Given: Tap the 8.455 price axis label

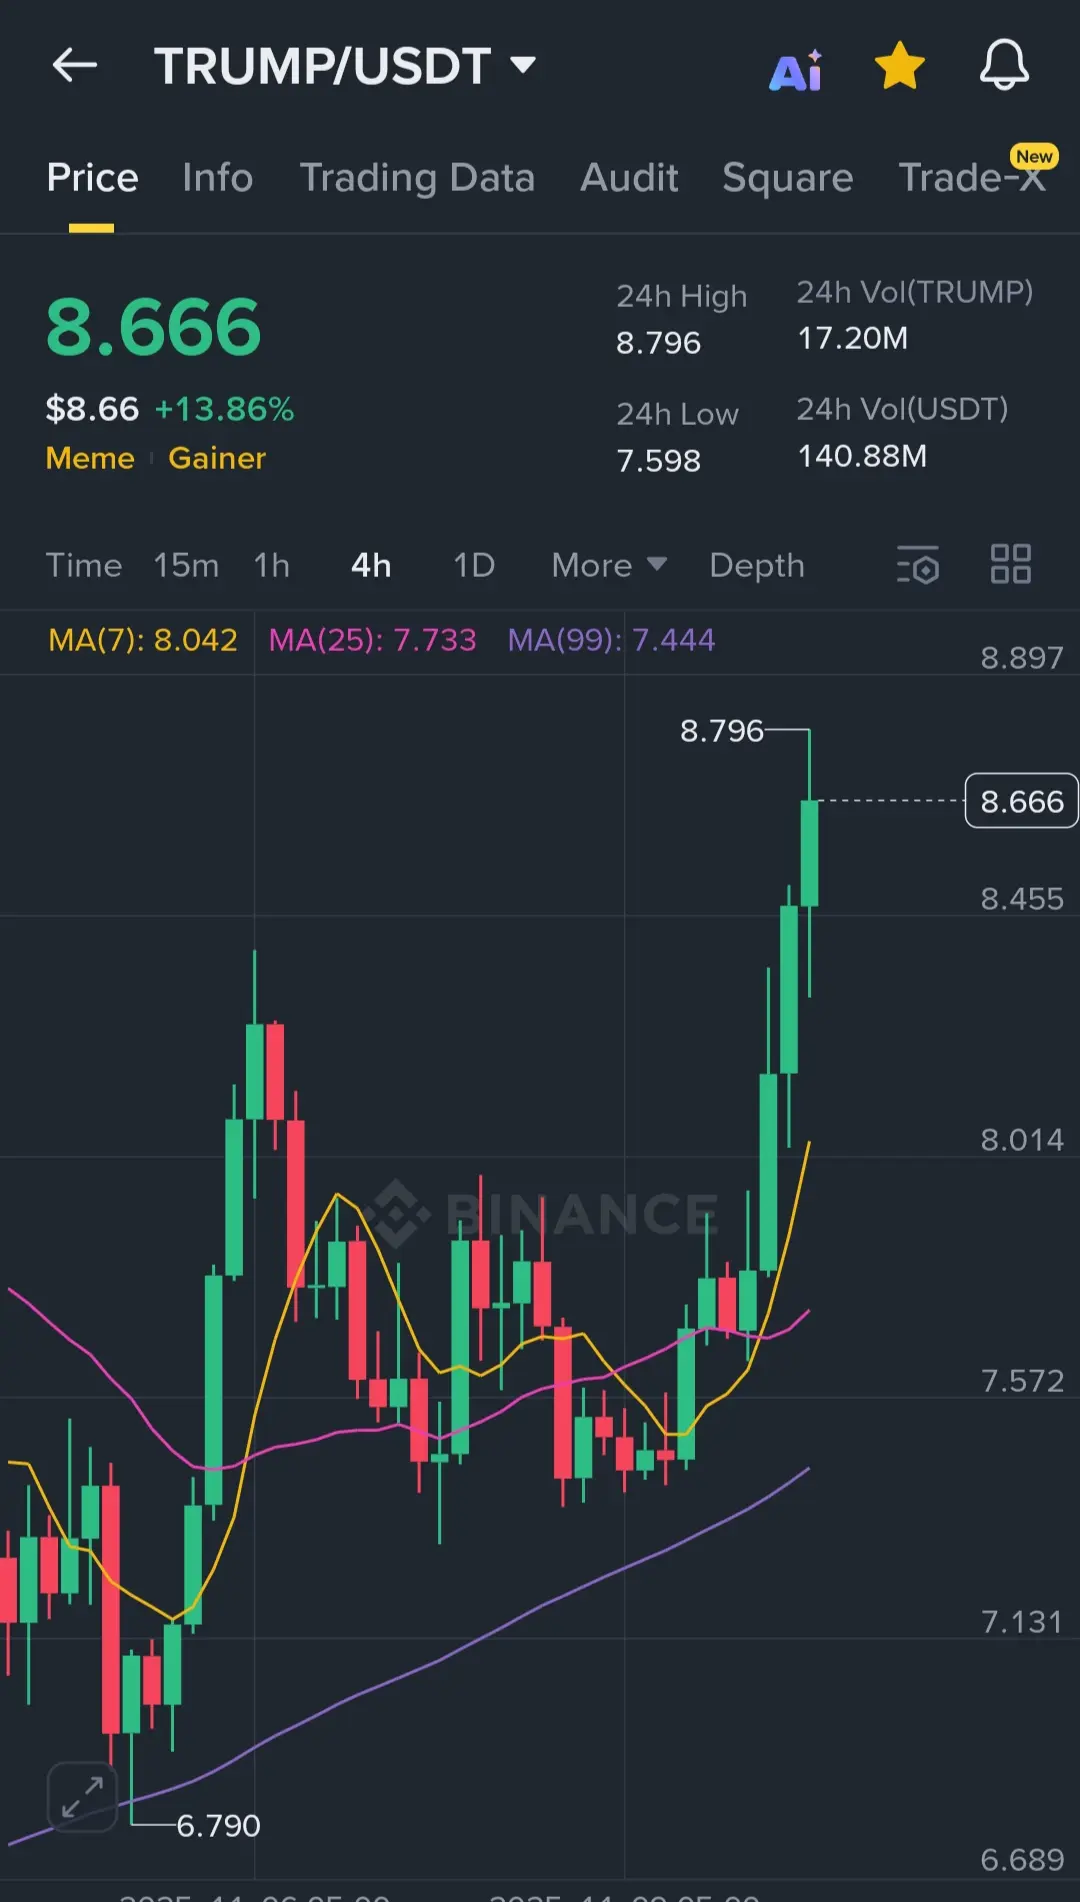Looking at the screenshot, I should [x=1022, y=899].
